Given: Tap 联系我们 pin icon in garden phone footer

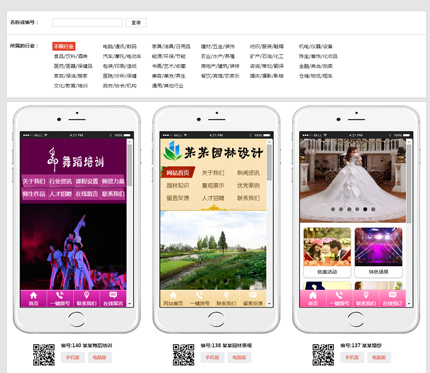Looking at the screenshot, I should 226,295.
